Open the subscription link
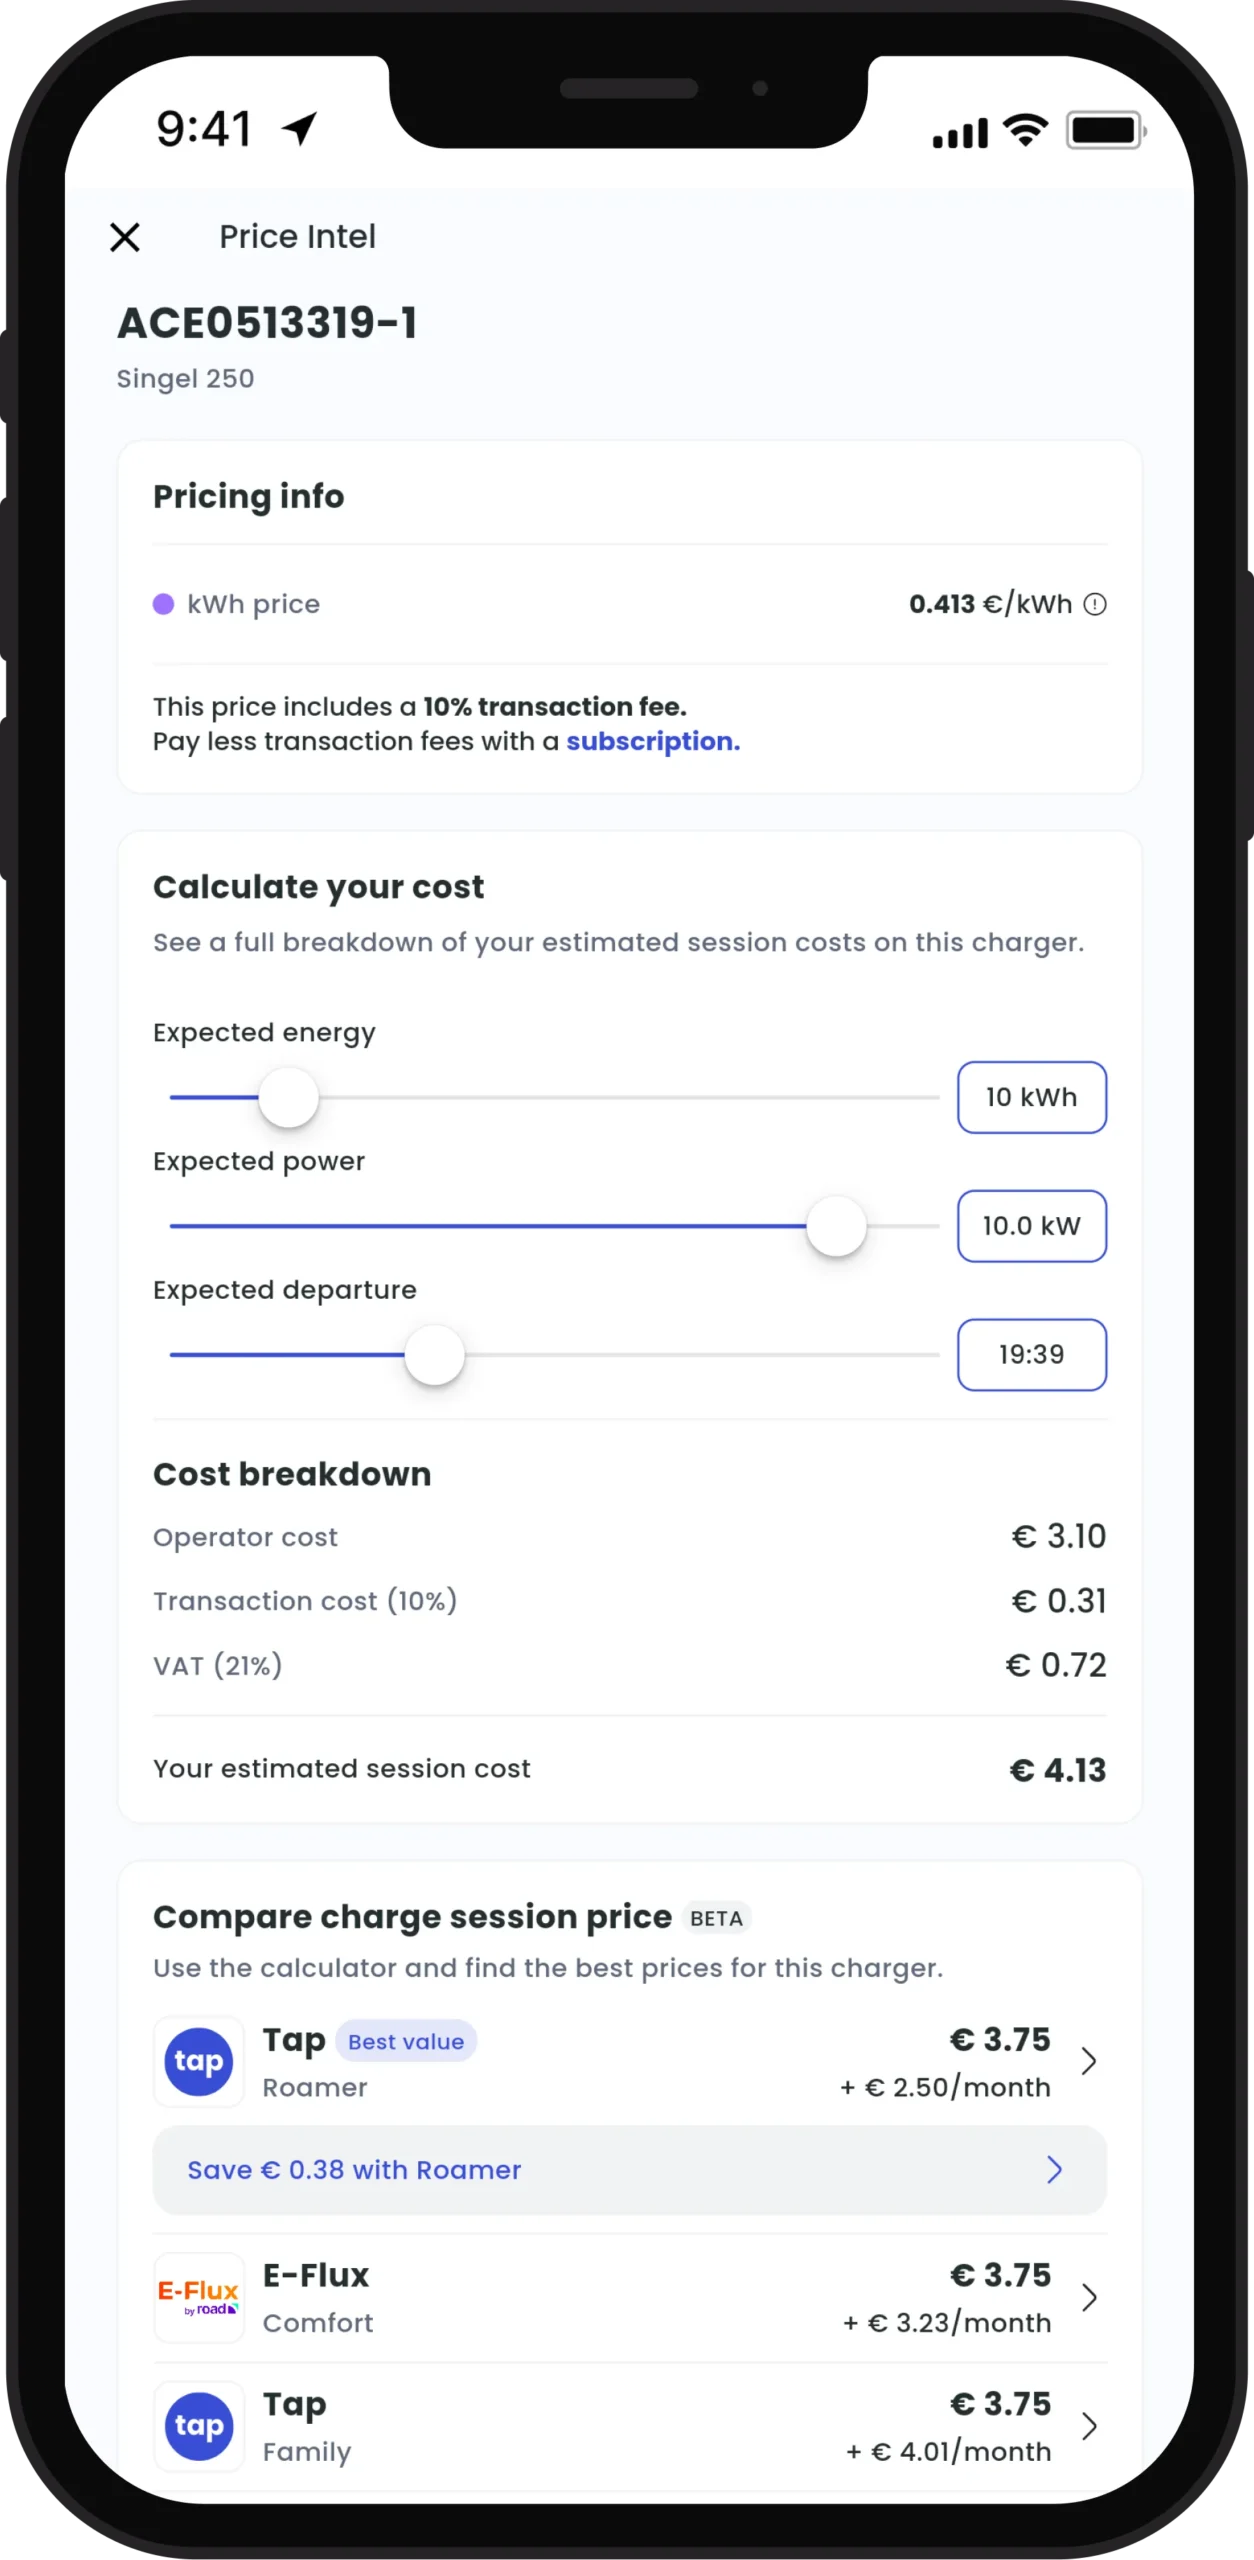The image size is (1254, 2560). (653, 741)
